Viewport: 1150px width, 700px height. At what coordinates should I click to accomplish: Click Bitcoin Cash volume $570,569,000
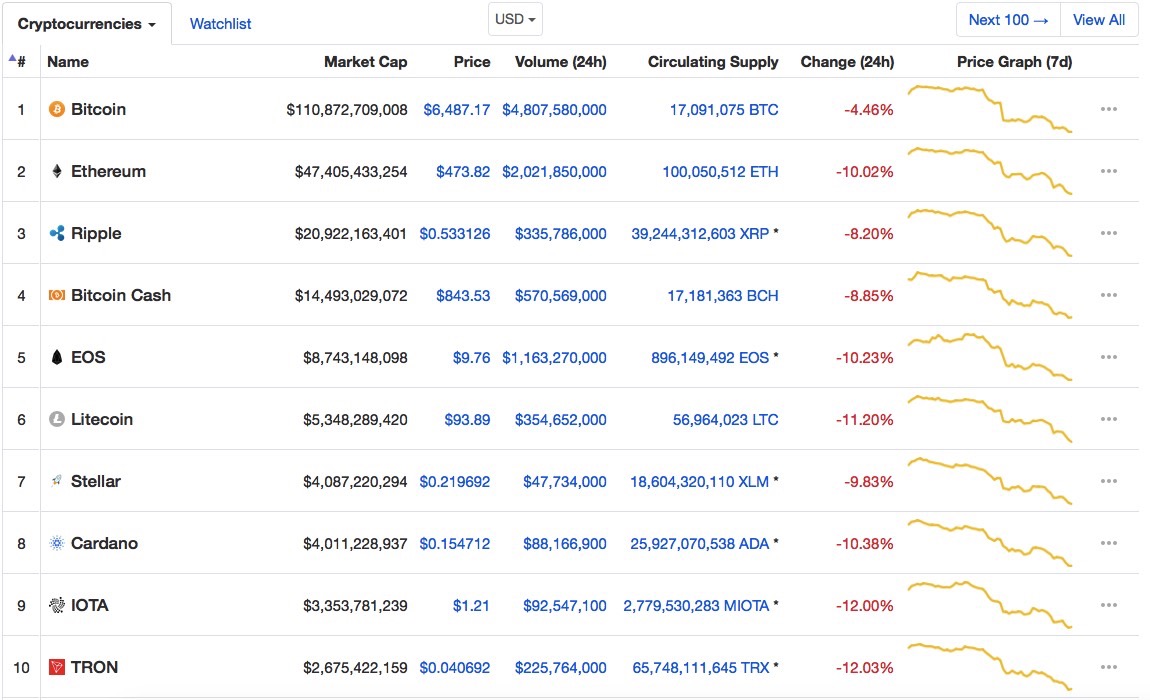(x=560, y=296)
